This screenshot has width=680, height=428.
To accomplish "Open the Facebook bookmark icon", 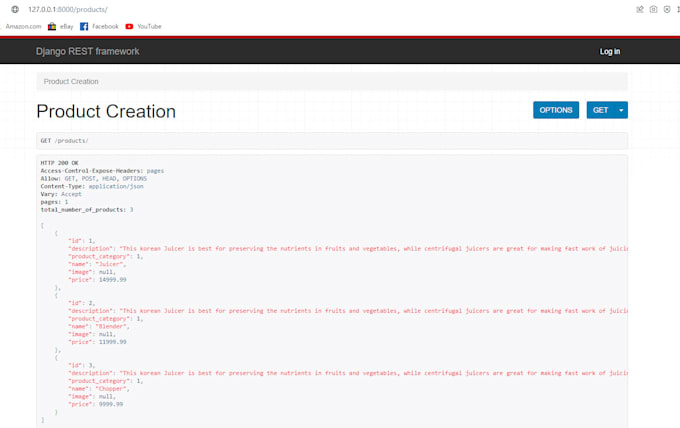I will 84,26.
